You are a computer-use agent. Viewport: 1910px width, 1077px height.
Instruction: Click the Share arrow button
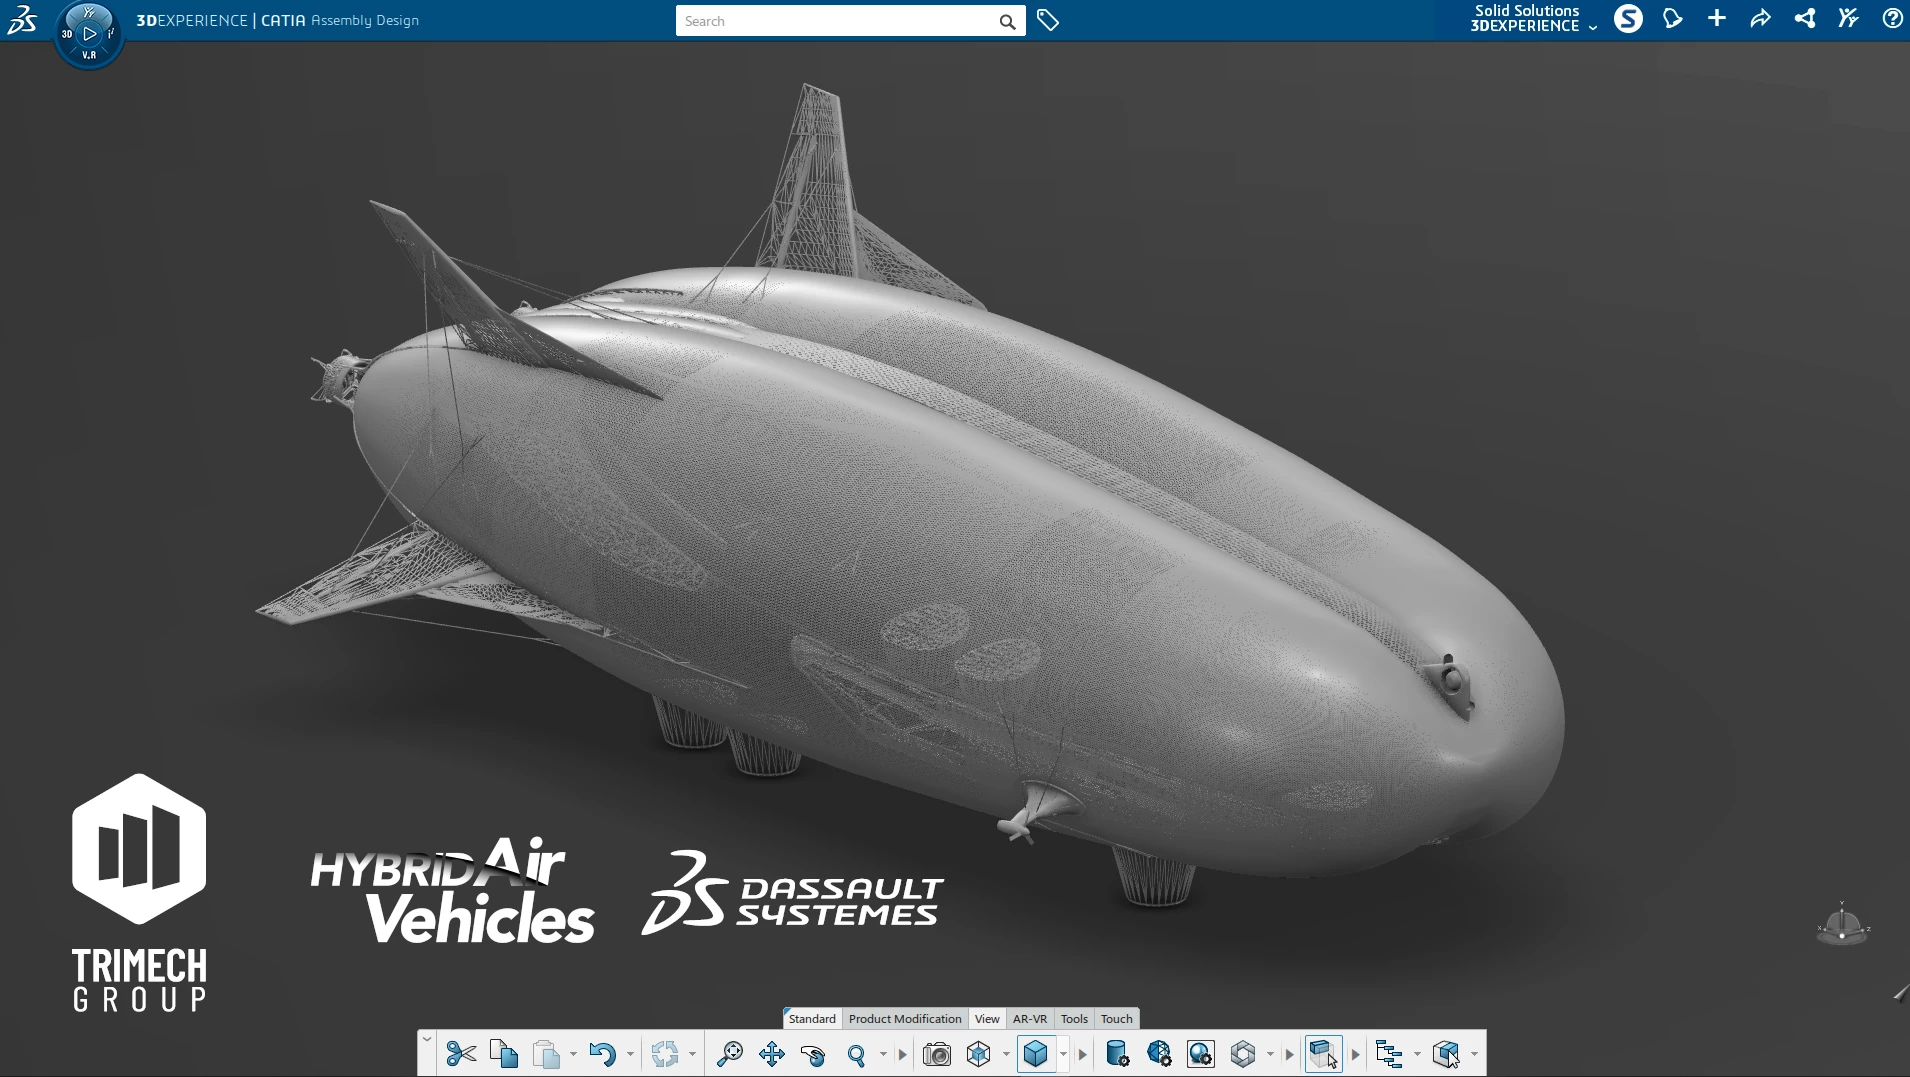1760,19
